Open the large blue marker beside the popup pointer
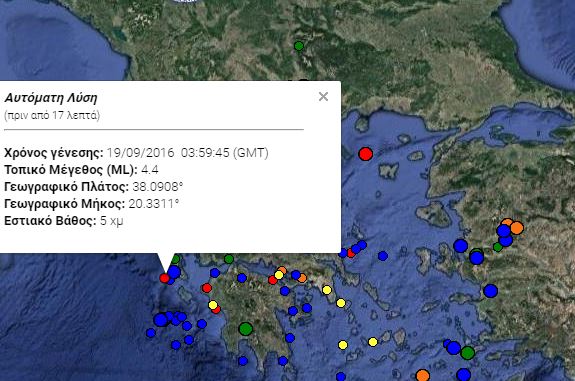Image resolution: width=575 pixels, height=381 pixels. coord(174,272)
